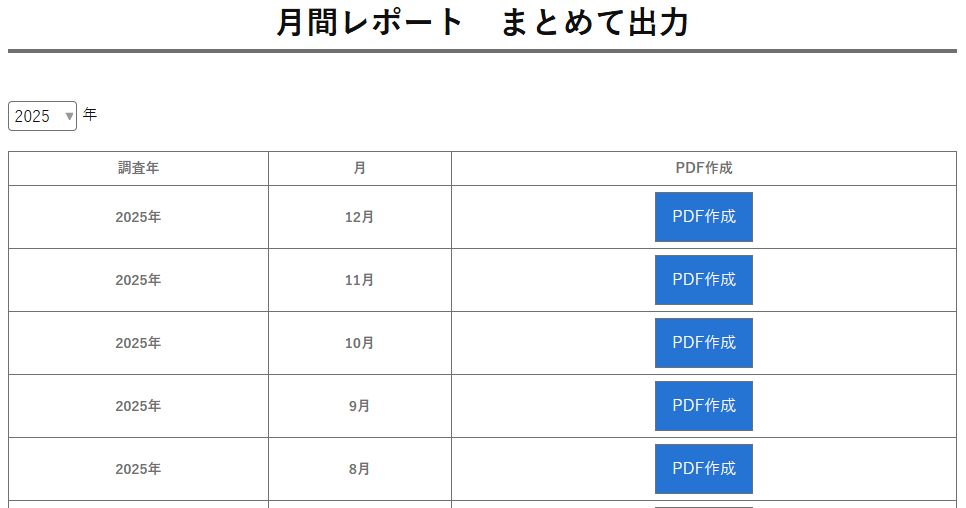Create PDF for 11月 report
966x508 pixels.
(x=703, y=280)
